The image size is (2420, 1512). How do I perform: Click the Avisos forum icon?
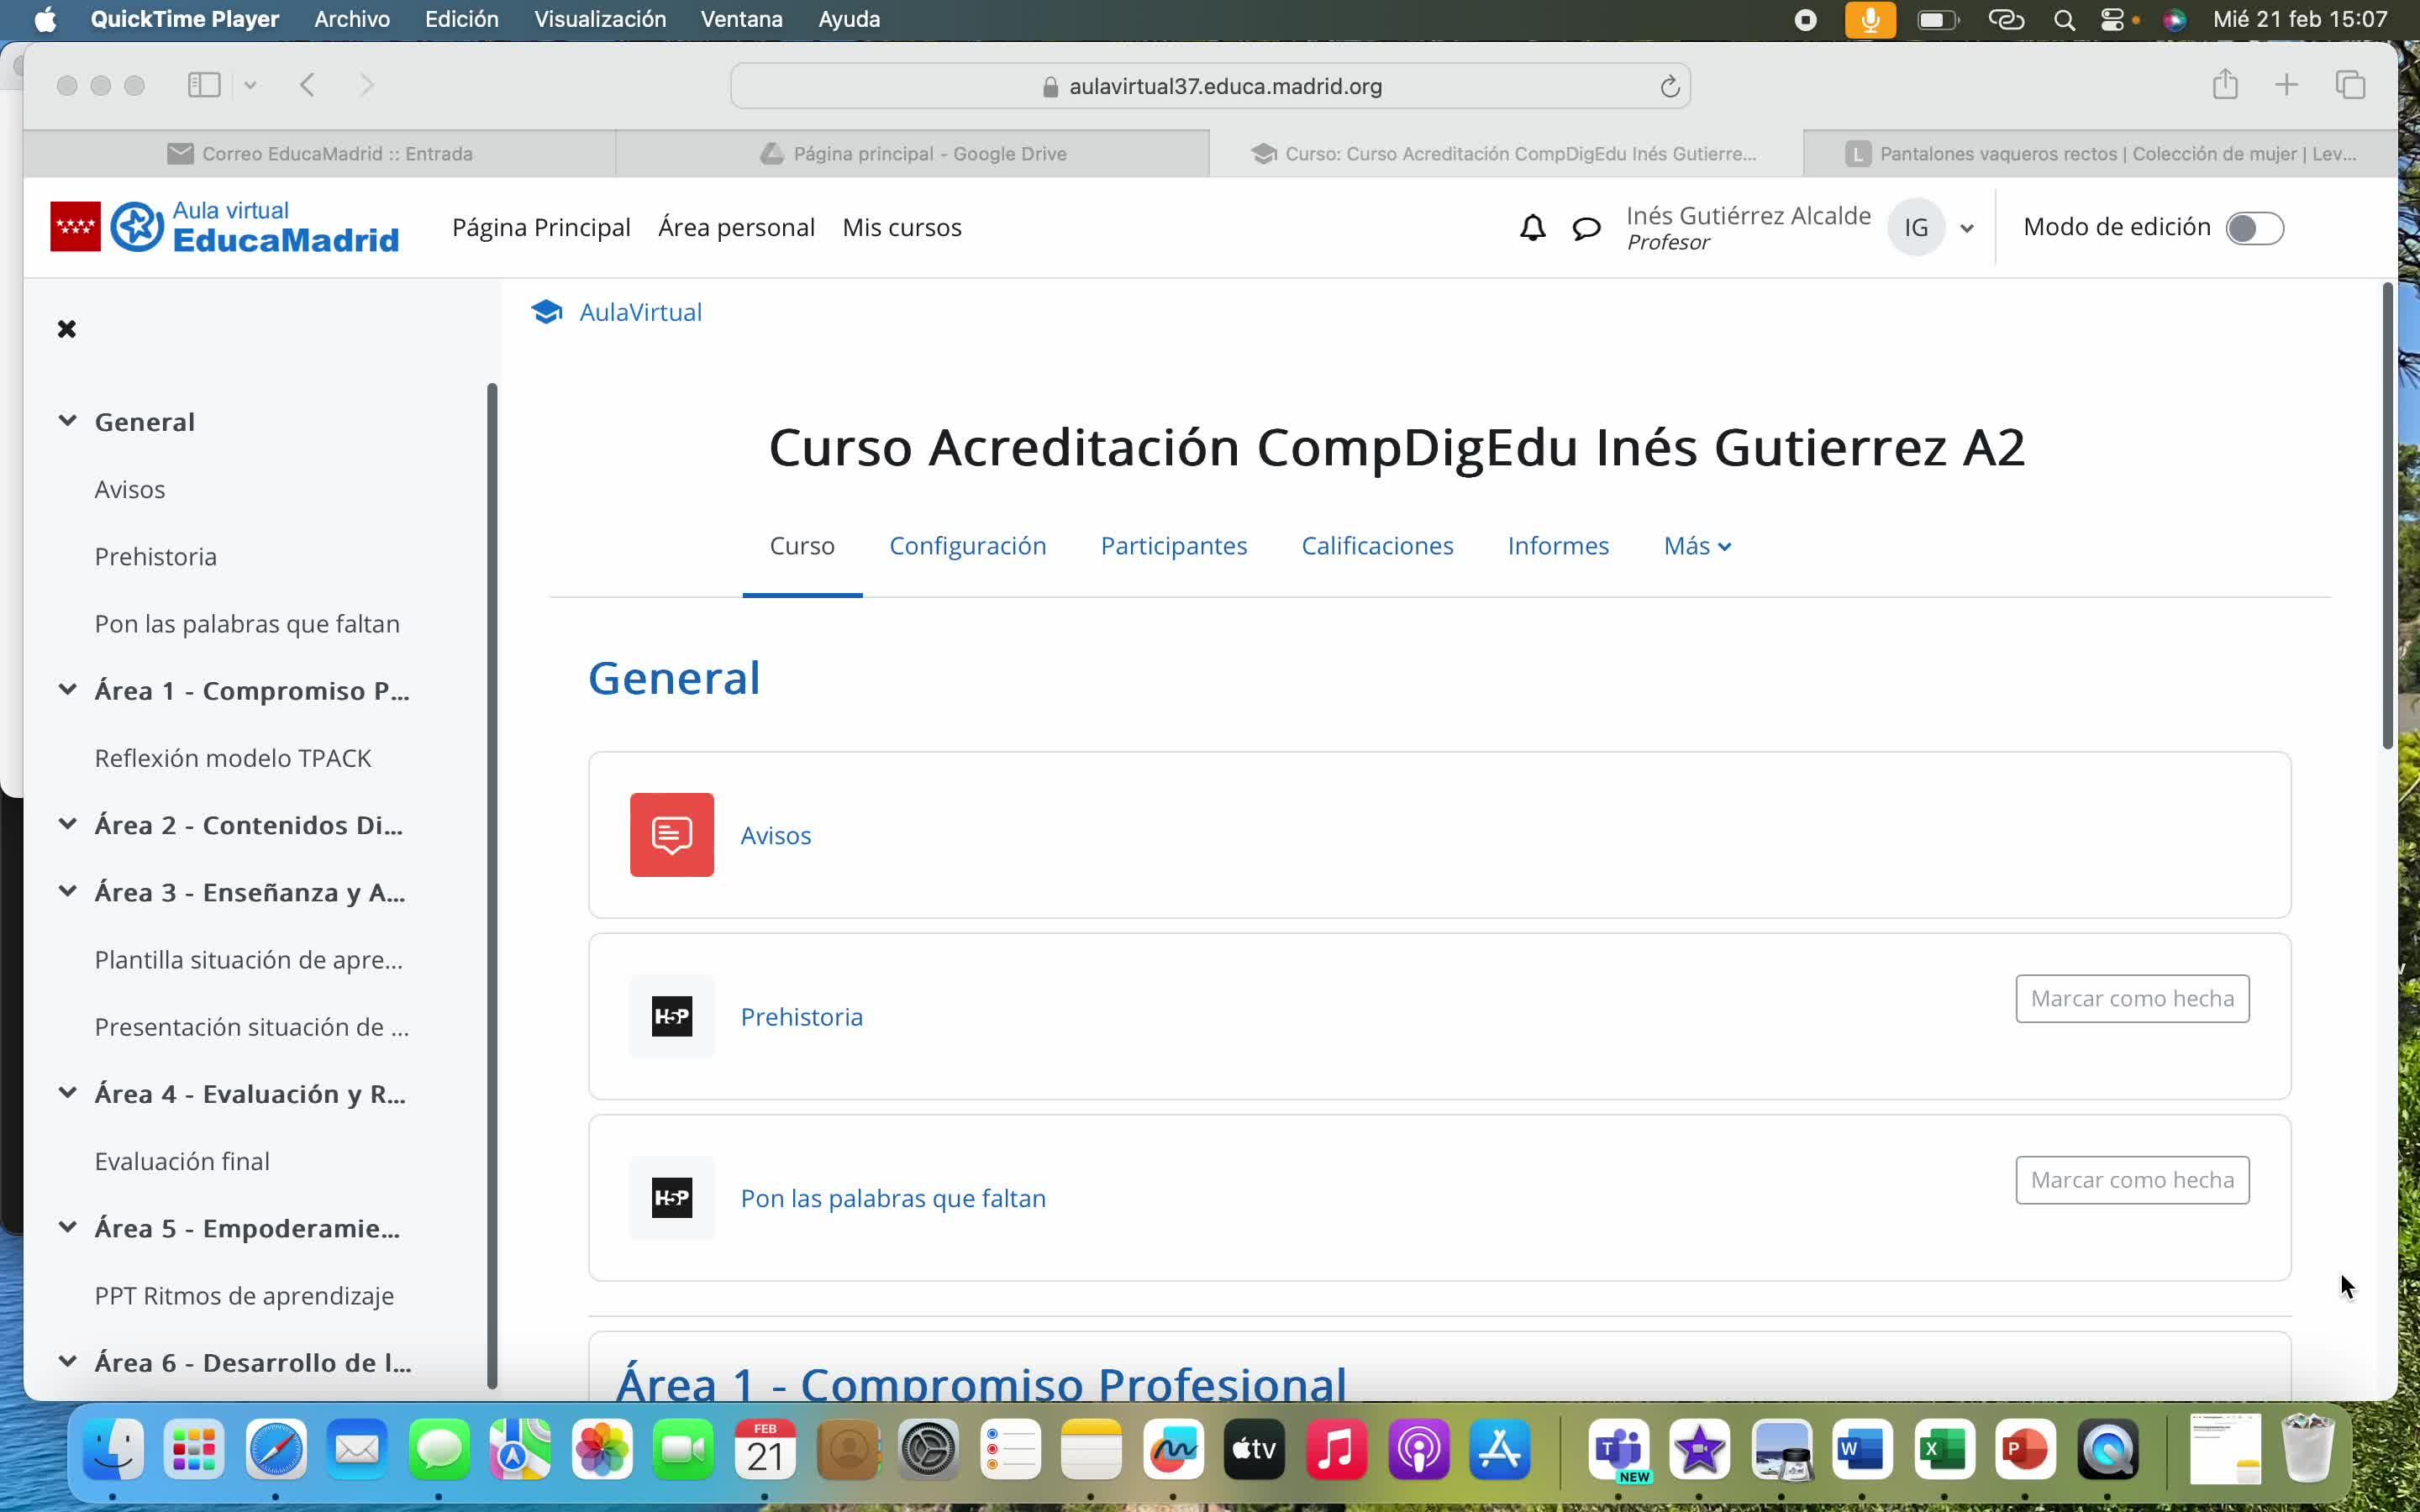click(x=672, y=835)
